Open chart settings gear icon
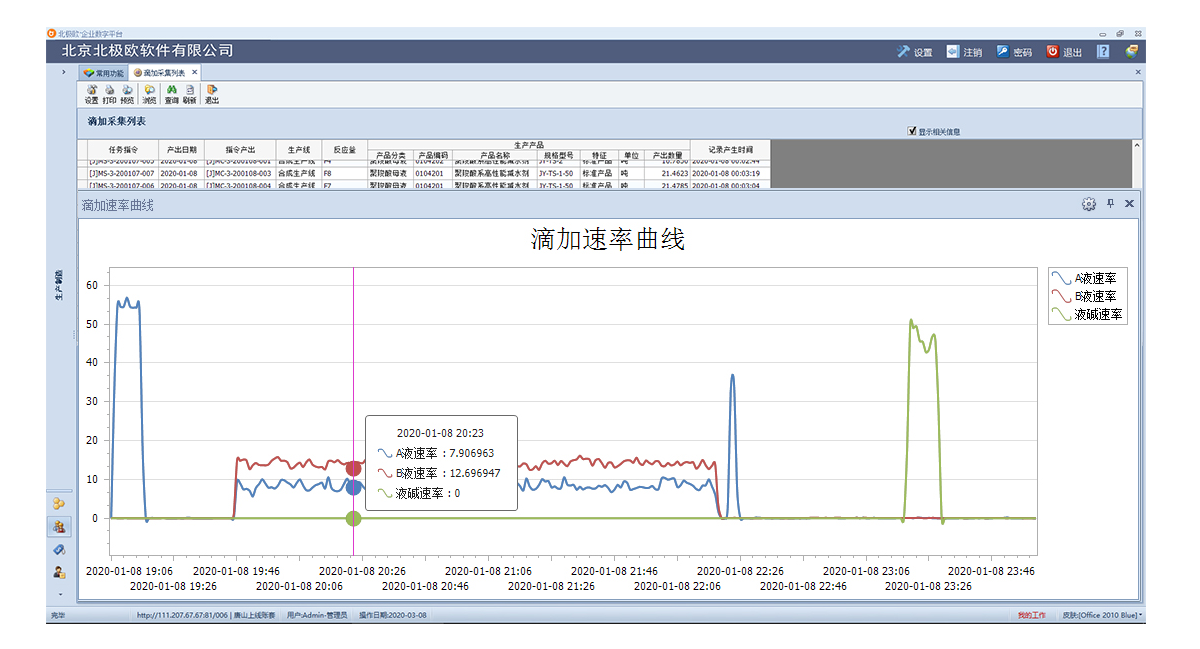The width and height of the screenshot is (1200, 649). (1088, 204)
